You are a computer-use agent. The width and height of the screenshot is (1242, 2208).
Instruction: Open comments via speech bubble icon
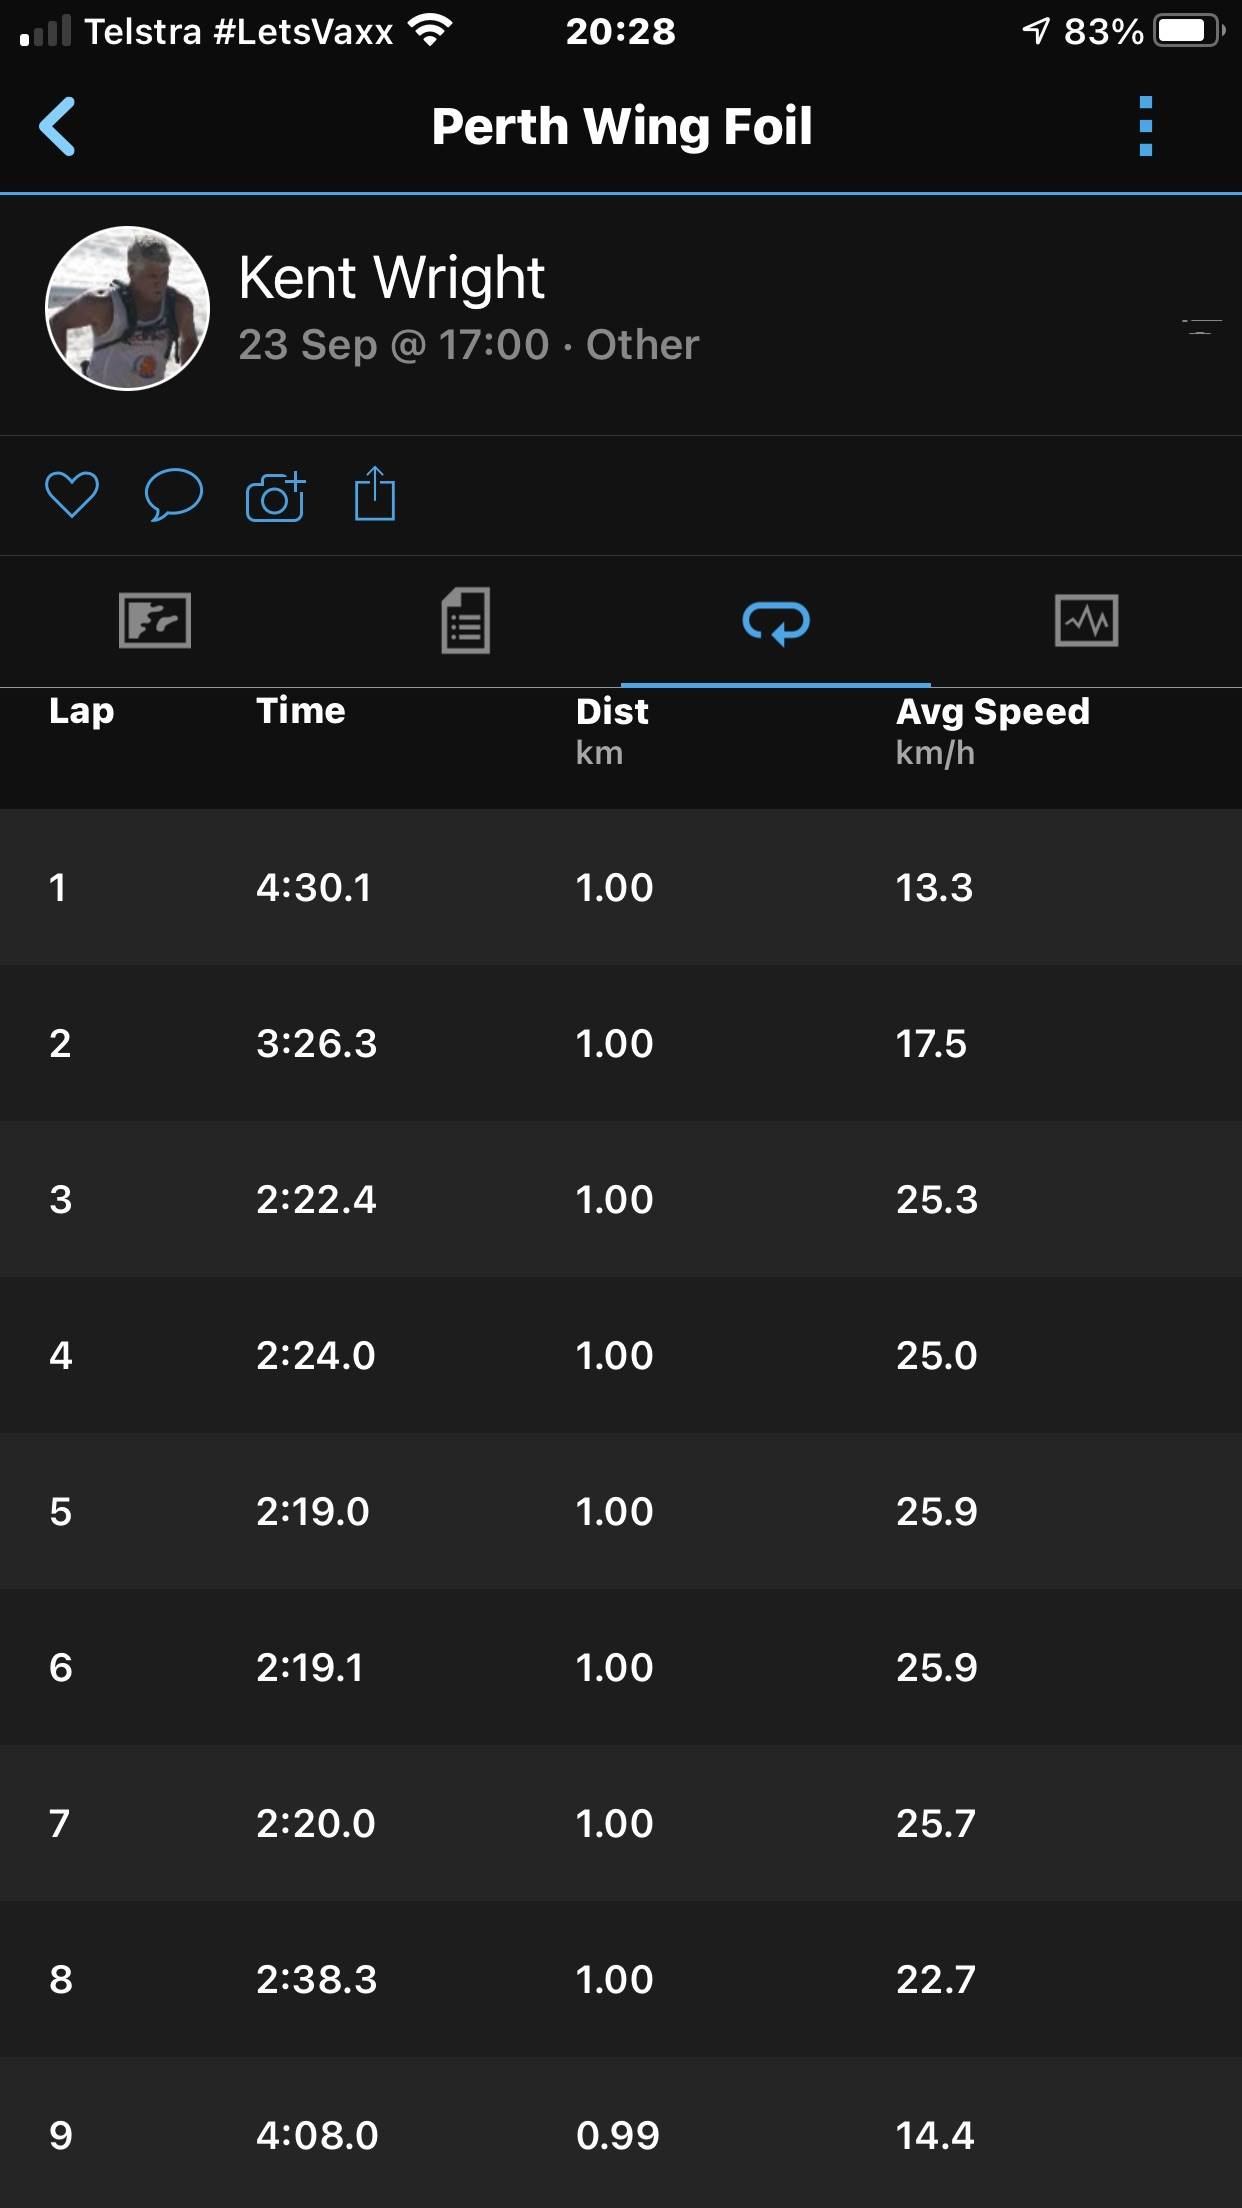174,495
